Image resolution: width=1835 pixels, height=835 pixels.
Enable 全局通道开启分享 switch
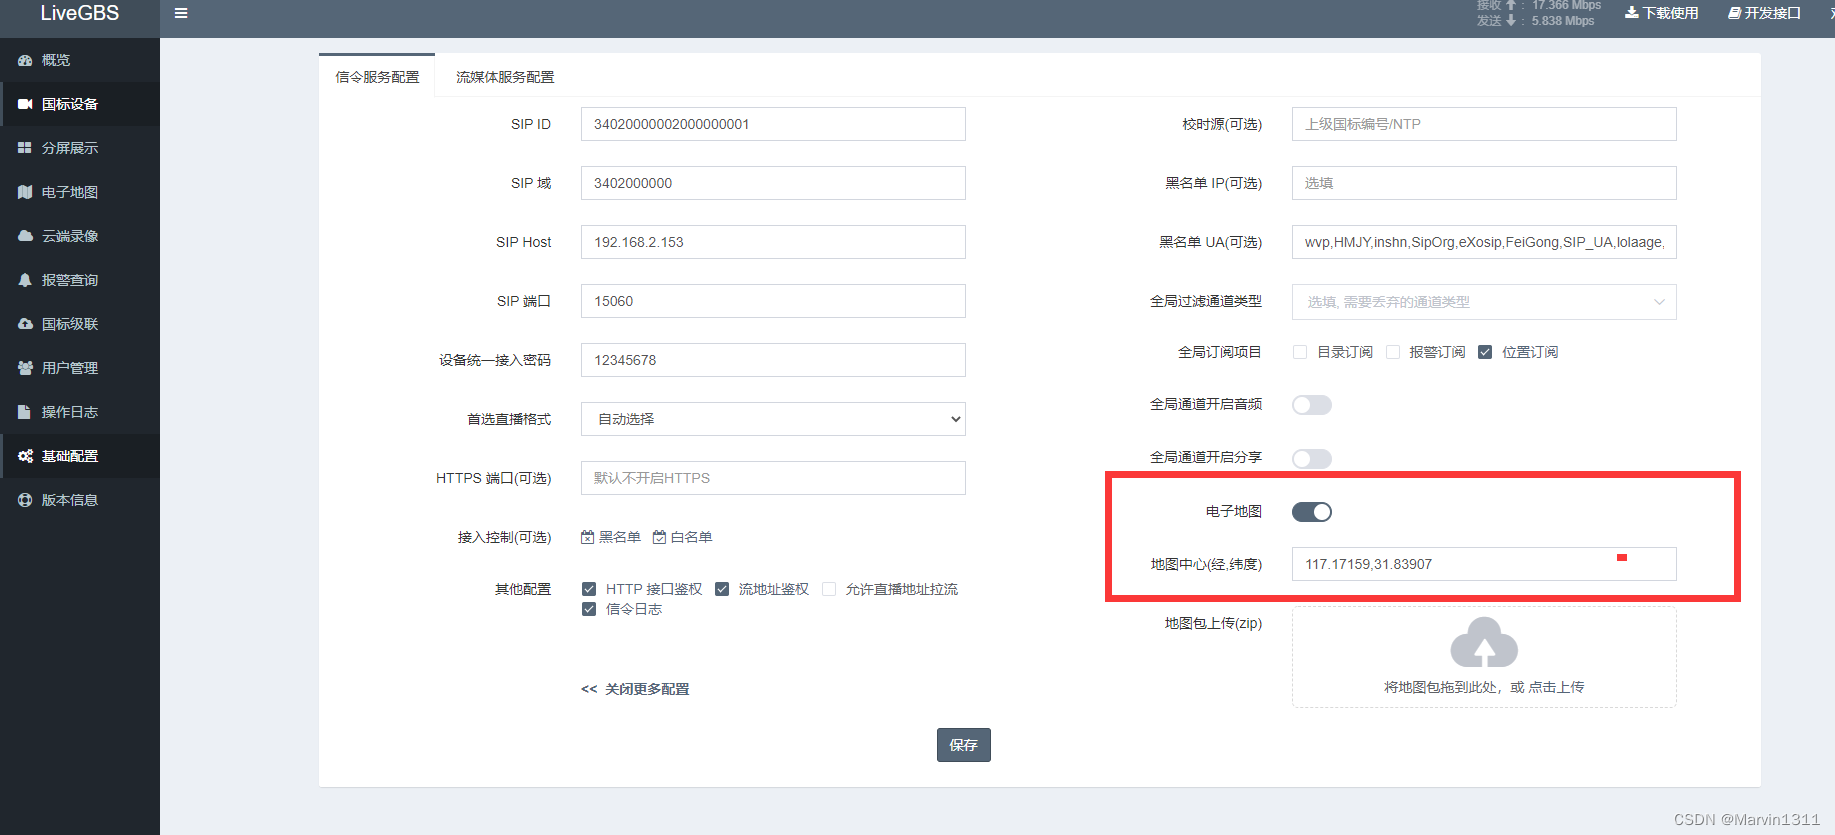coord(1312,459)
